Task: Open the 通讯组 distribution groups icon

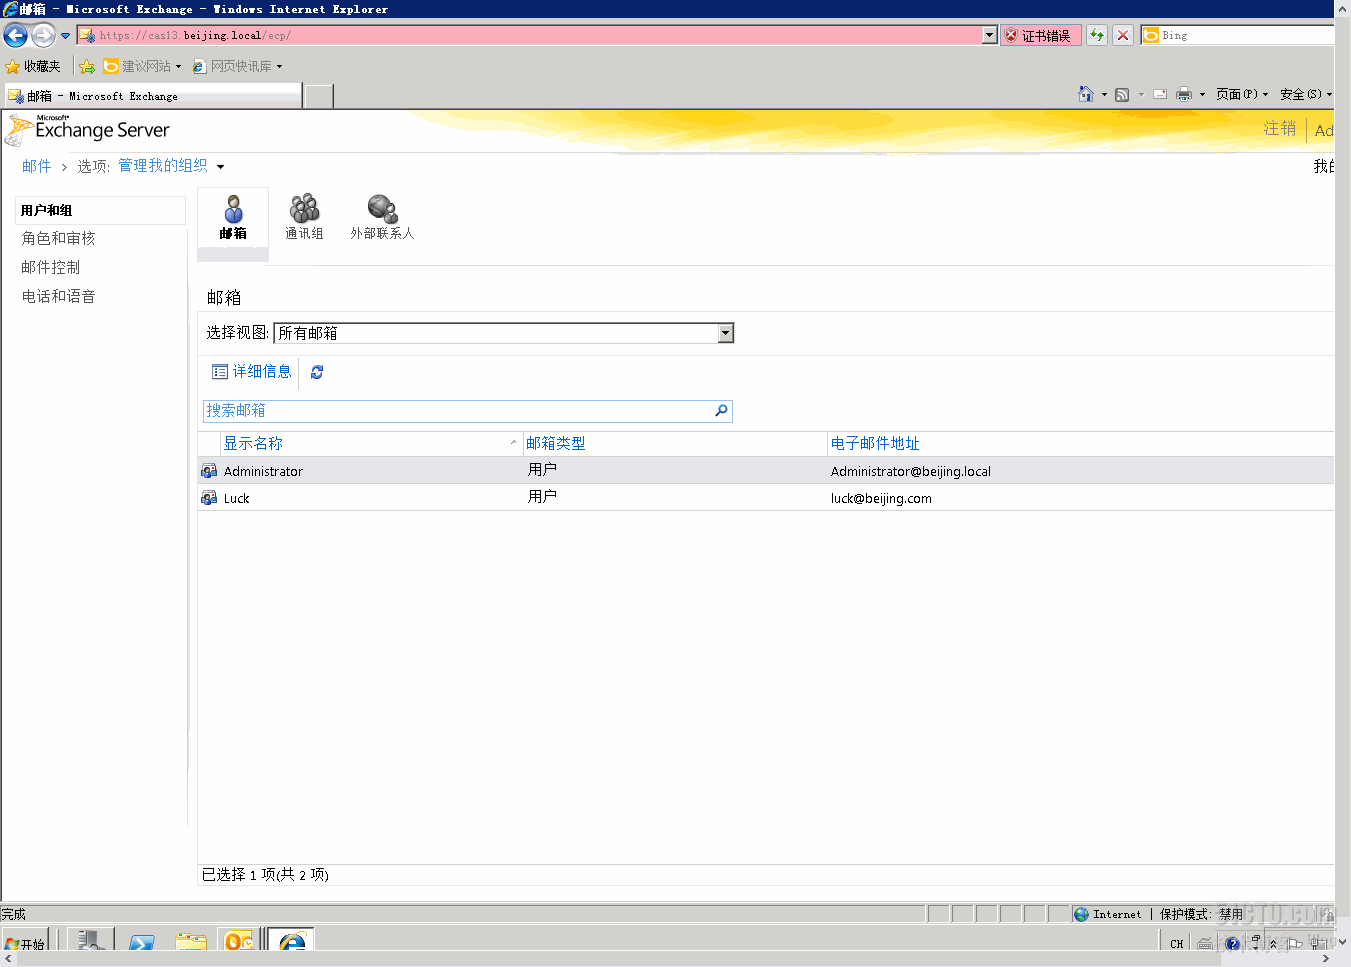Action: [304, 218]
